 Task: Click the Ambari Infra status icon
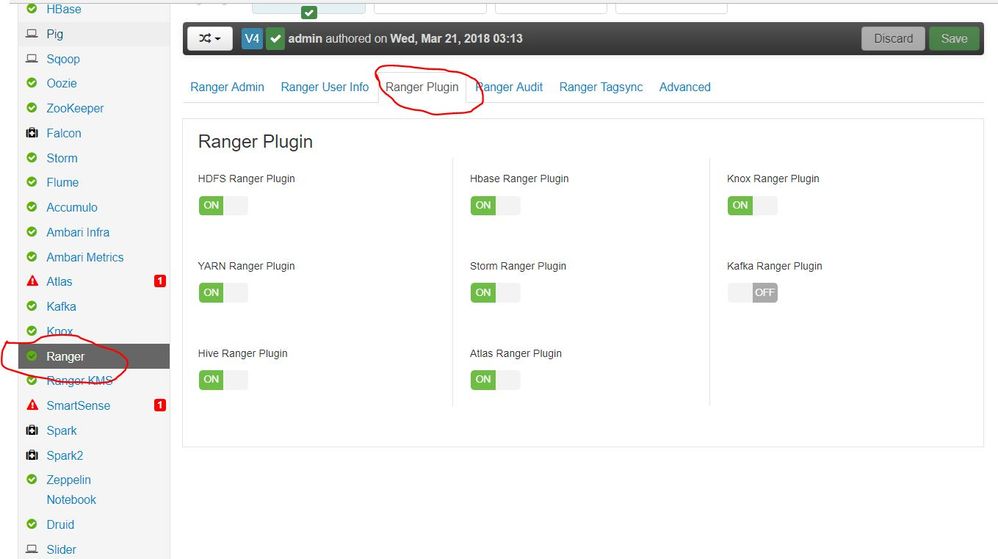tap(32, 232)
